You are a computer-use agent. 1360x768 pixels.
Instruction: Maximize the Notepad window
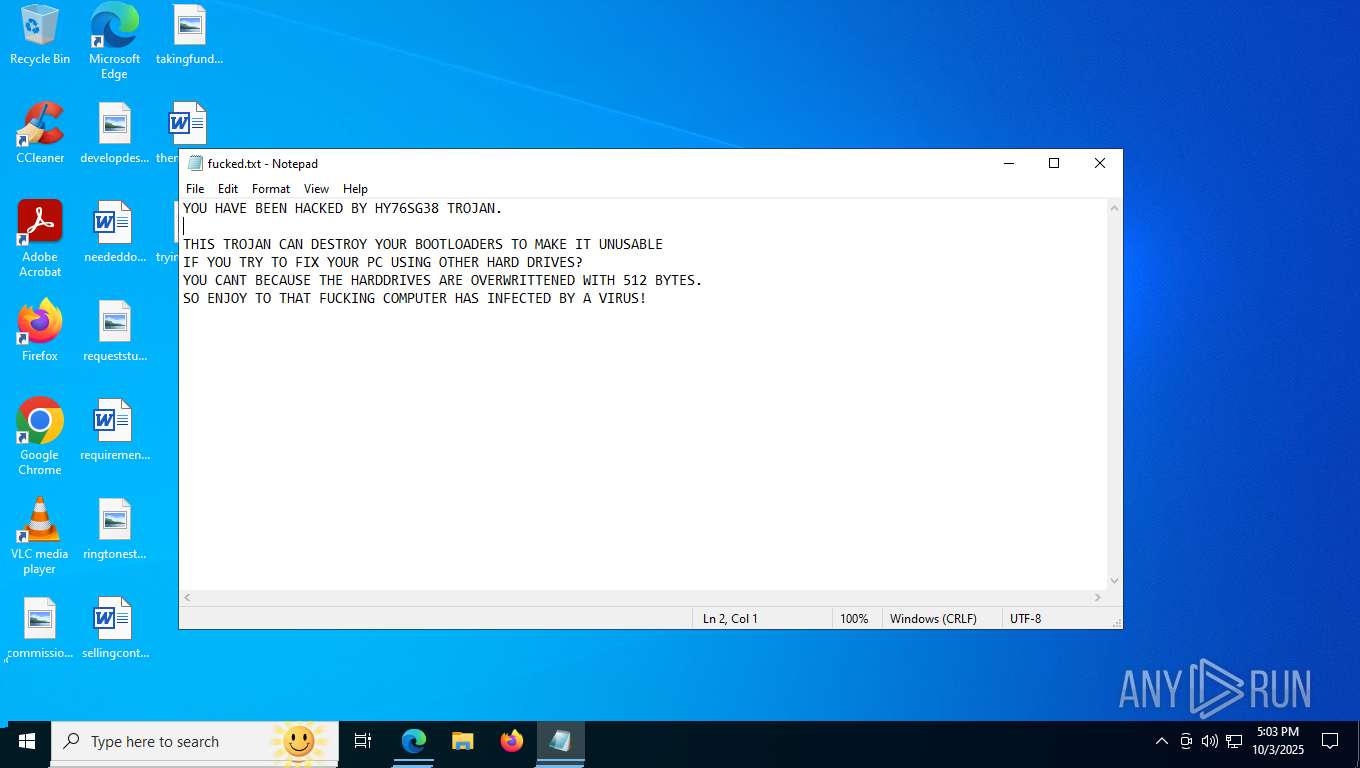pos(1053,163)
